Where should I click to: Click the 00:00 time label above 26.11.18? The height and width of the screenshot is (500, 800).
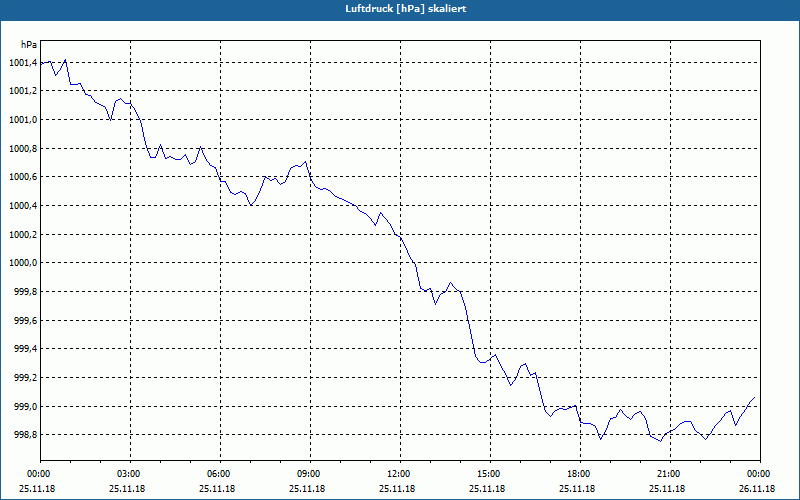[758, 474]
